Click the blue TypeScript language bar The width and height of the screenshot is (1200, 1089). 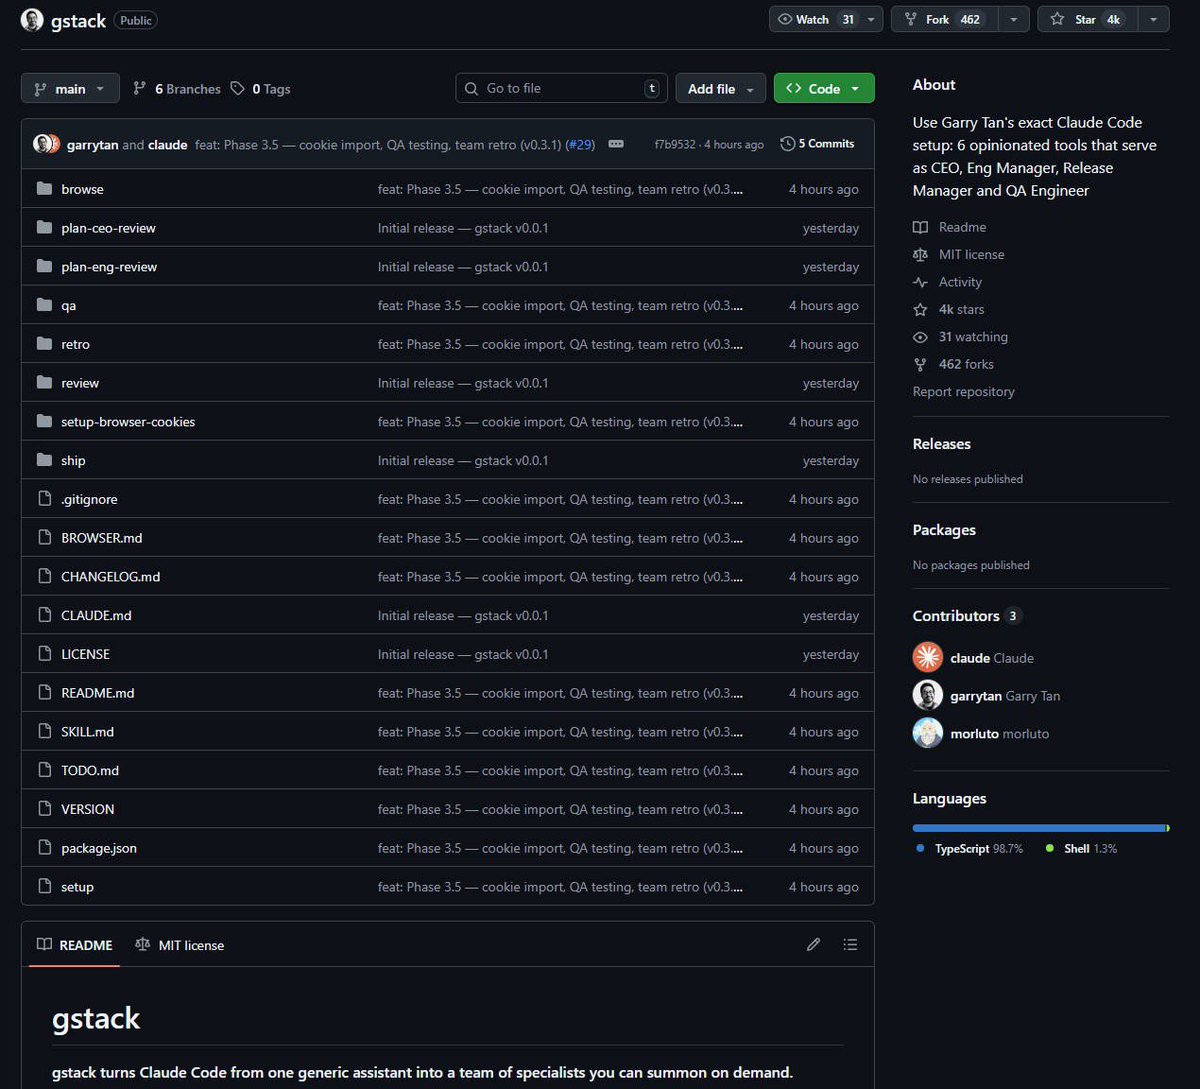[1039, 828]
